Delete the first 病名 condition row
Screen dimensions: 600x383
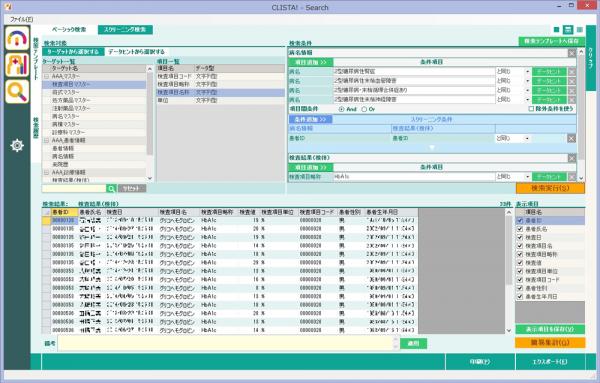click(572, 72)
